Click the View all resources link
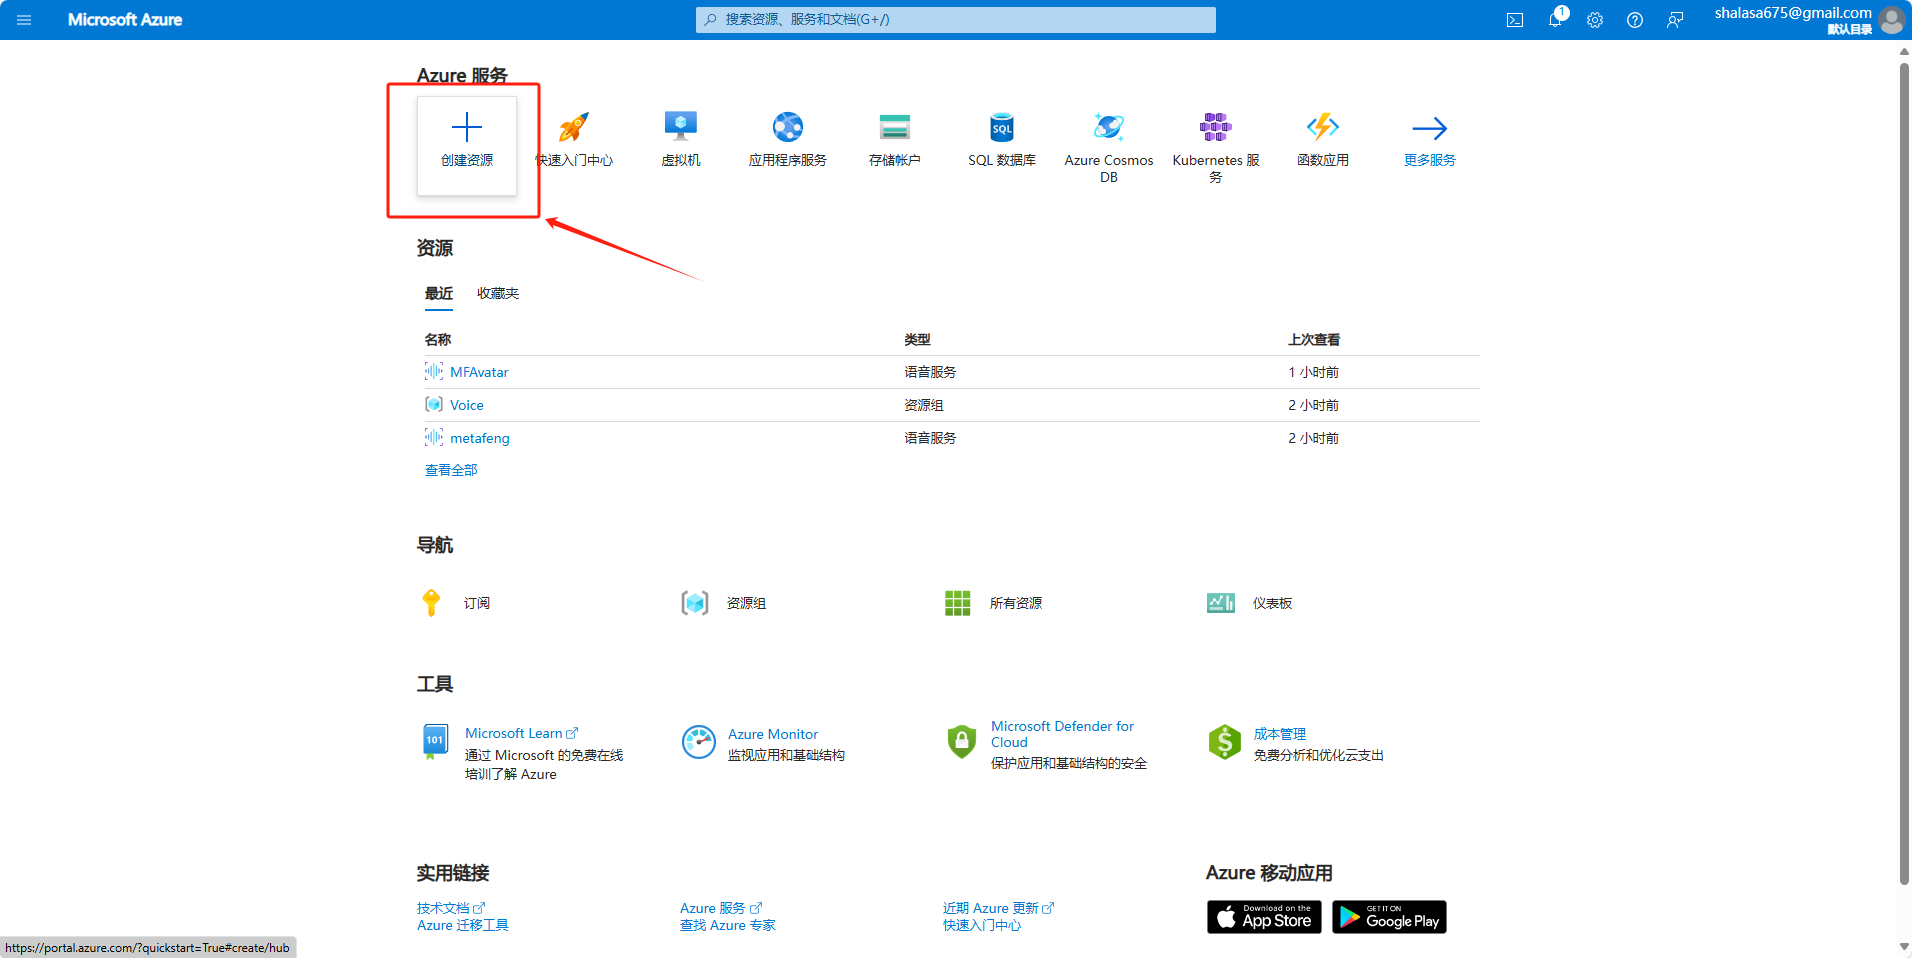The height and width of the screenshot is (958, 1912). tap(451, 470)
